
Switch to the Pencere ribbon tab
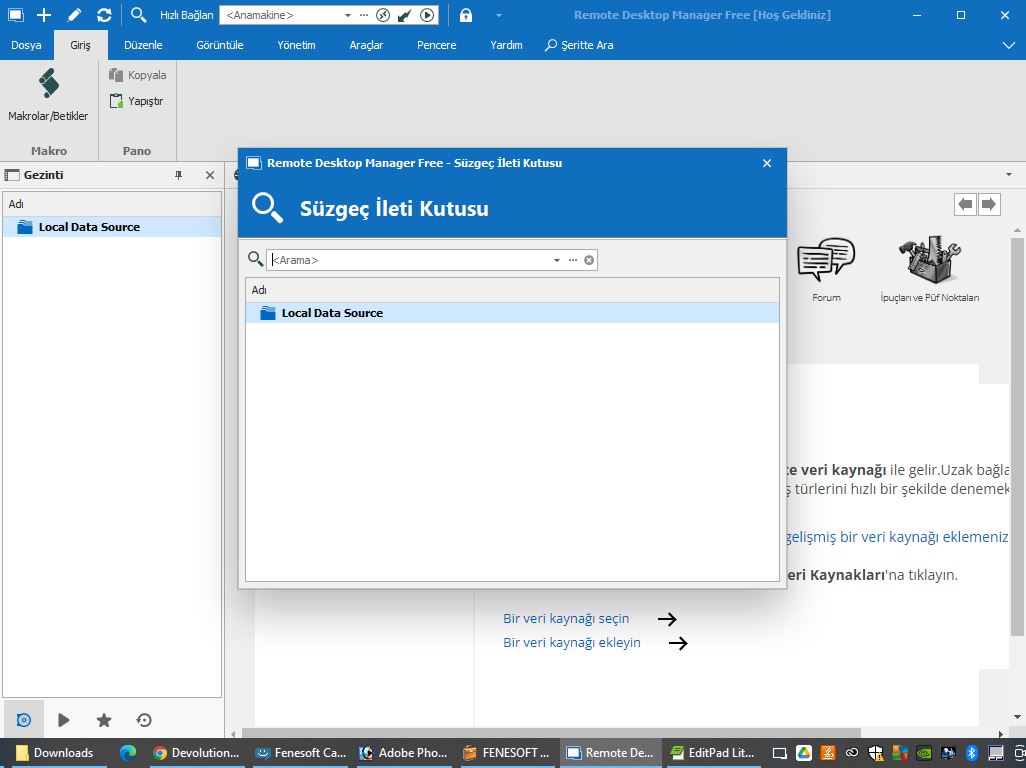[x=436, y=45]
